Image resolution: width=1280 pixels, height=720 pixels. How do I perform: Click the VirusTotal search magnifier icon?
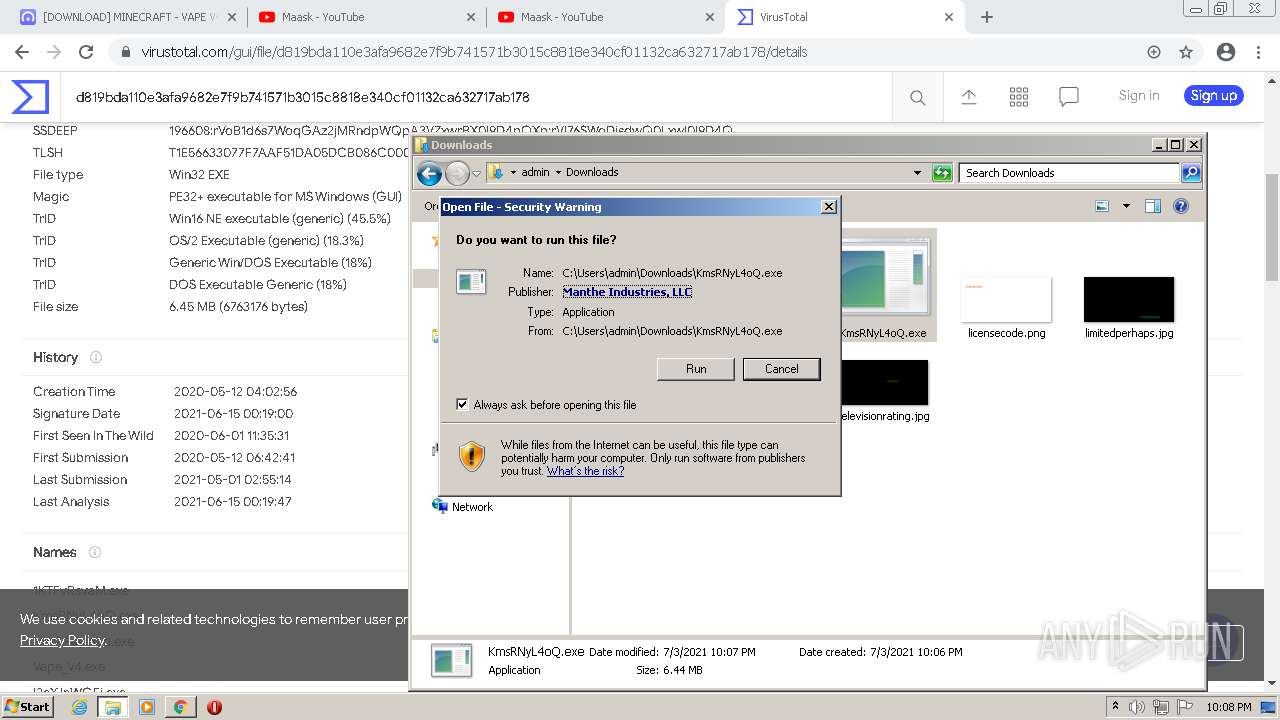(x=917, y=97)
